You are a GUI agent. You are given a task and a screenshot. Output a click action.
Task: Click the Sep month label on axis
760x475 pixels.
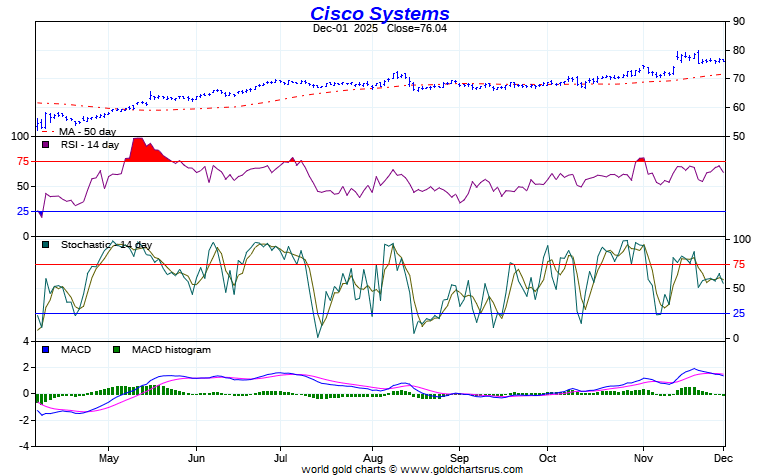459,458
